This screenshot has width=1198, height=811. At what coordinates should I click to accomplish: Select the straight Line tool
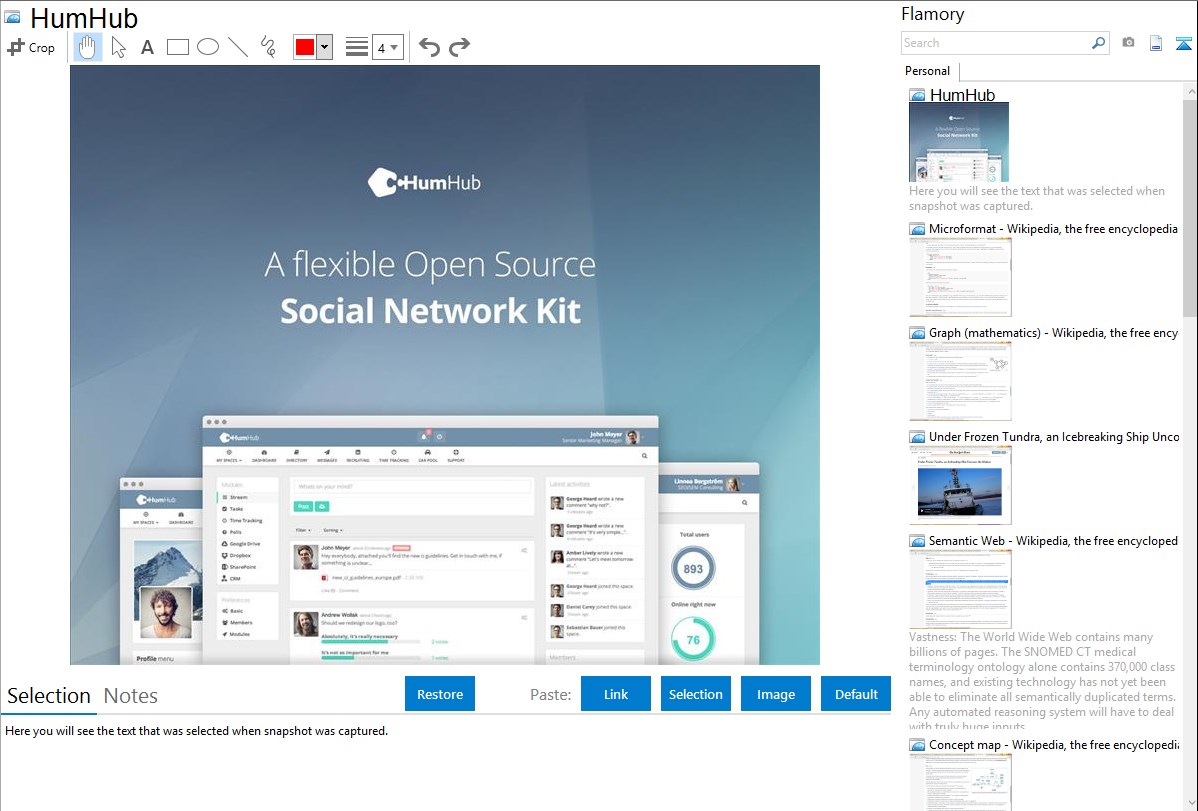coord(238,47)
